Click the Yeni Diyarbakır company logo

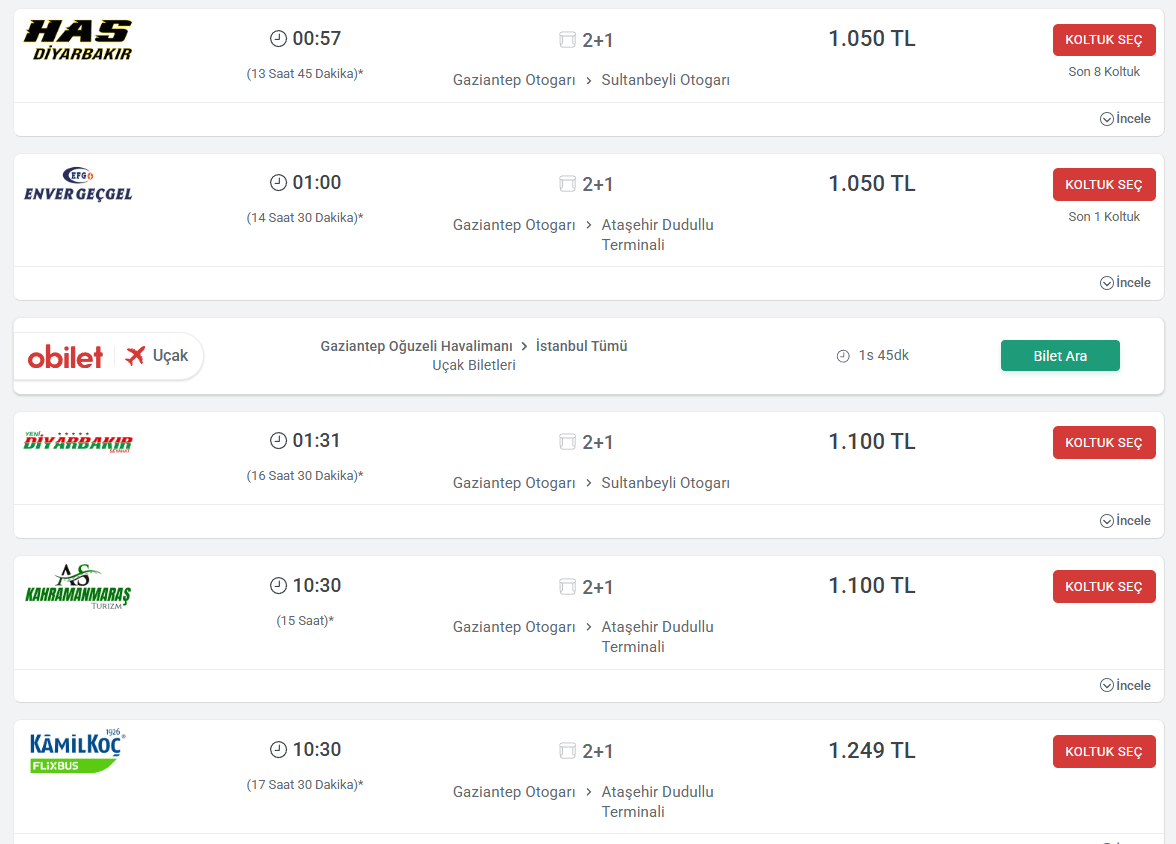click(78, 442)
